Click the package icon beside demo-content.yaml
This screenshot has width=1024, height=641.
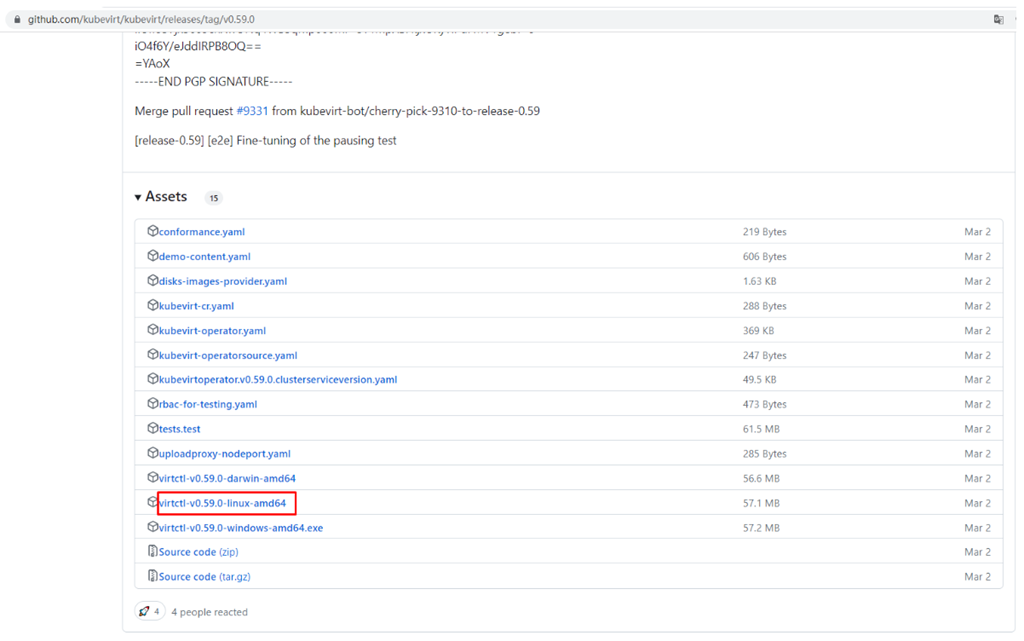coord(153,255)
